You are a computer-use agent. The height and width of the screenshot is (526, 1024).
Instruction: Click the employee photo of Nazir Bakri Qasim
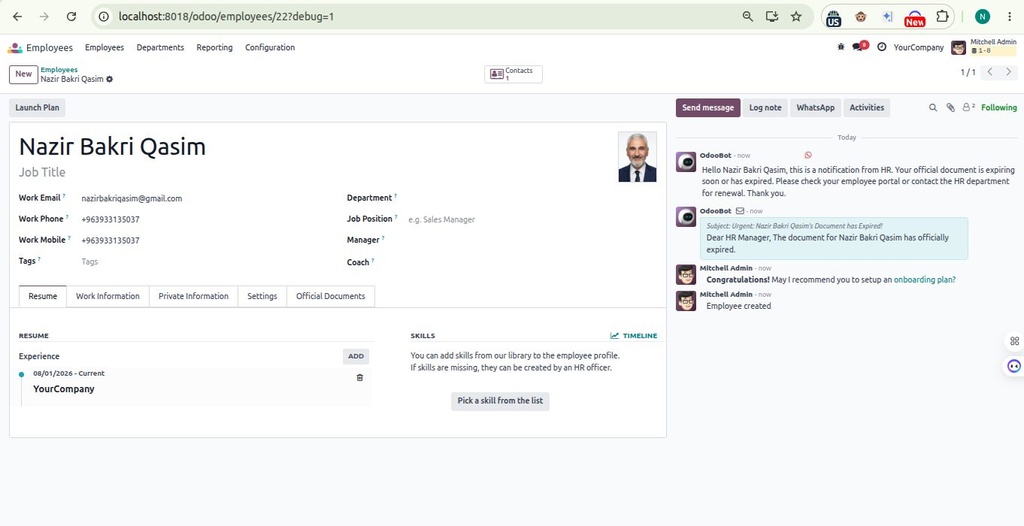click(x=637, y=157)
